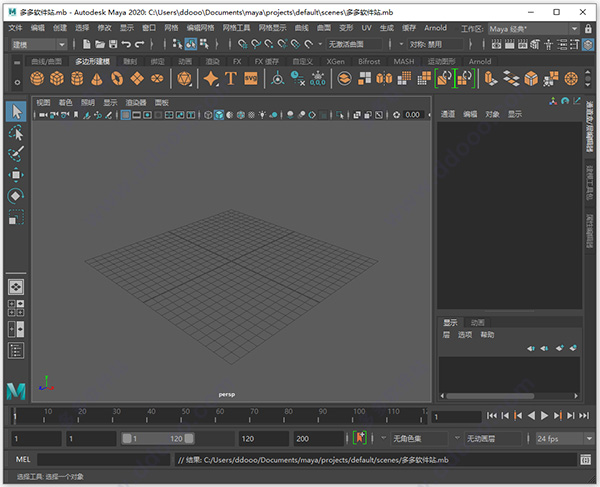Switch to four-view pane layout

tap(16, 307)
